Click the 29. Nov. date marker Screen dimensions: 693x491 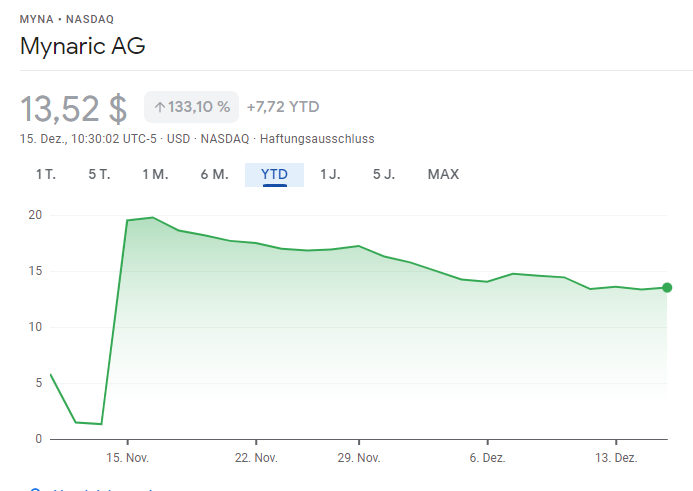pos(358,457)
